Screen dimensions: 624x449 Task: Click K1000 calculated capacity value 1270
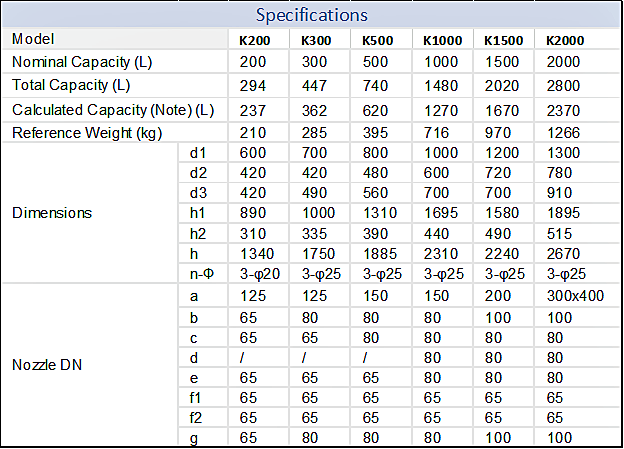pos(441,111)
